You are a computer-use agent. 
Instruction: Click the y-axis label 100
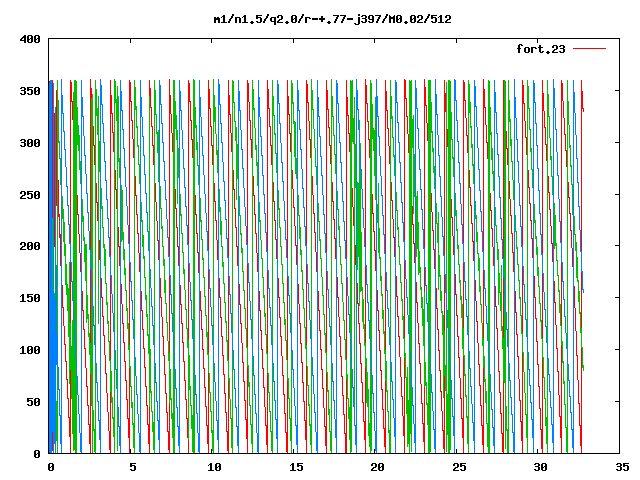click(30, 350)
